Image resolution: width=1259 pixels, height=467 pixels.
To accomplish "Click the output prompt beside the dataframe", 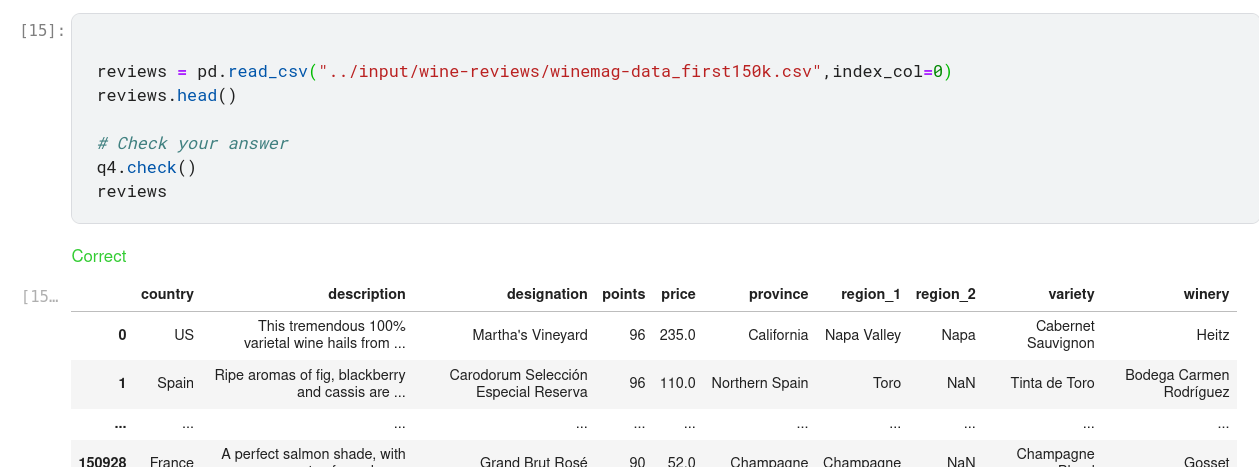I will pyautogui.click(x=40, y=296).
